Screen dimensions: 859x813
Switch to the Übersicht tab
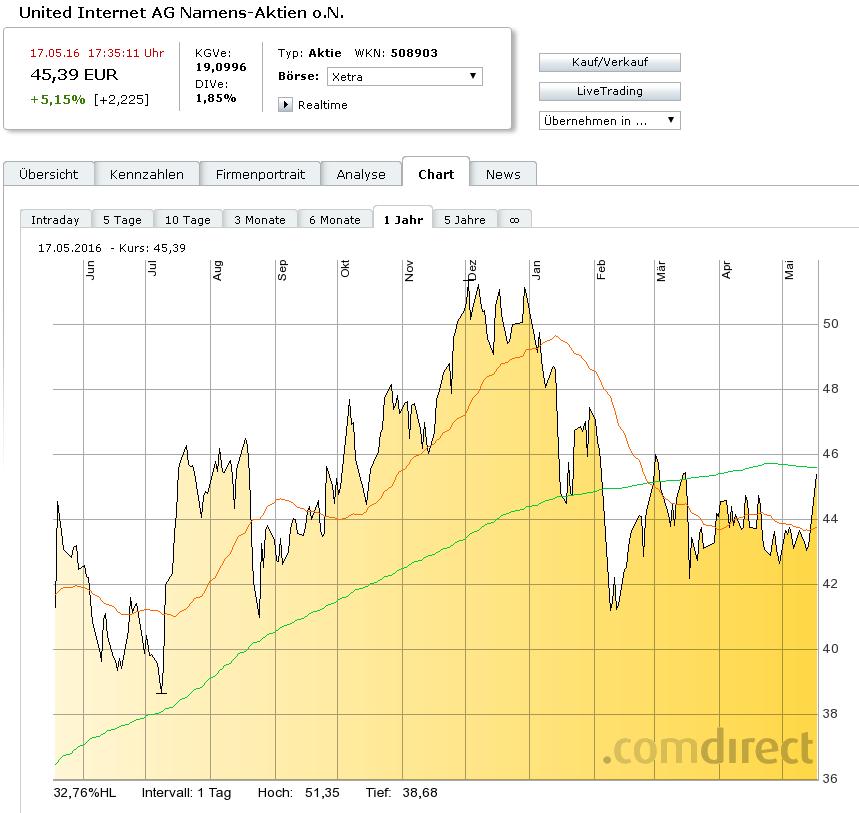point(49,174)
